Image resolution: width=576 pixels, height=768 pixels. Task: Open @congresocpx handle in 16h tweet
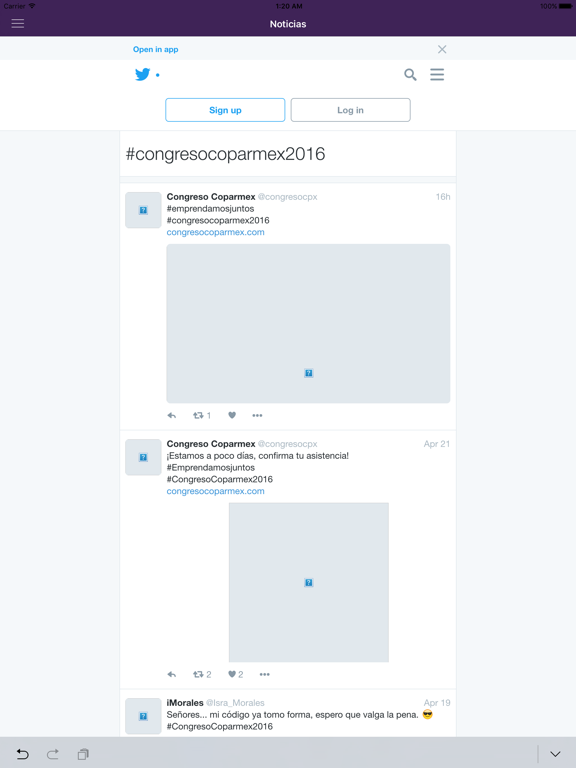(288, 197)
